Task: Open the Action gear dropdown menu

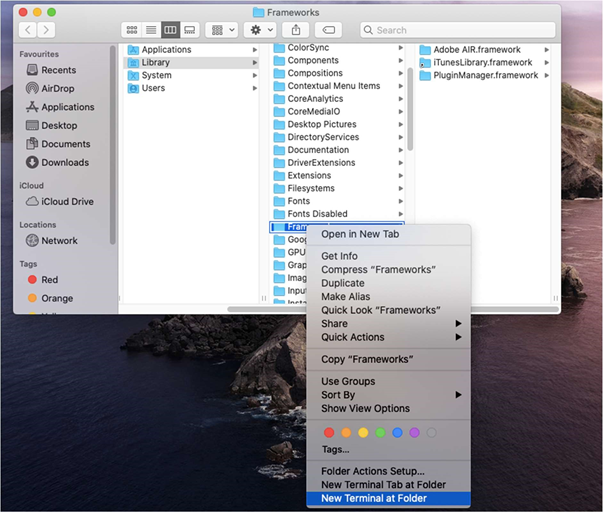Action: [x=259, y=30]
